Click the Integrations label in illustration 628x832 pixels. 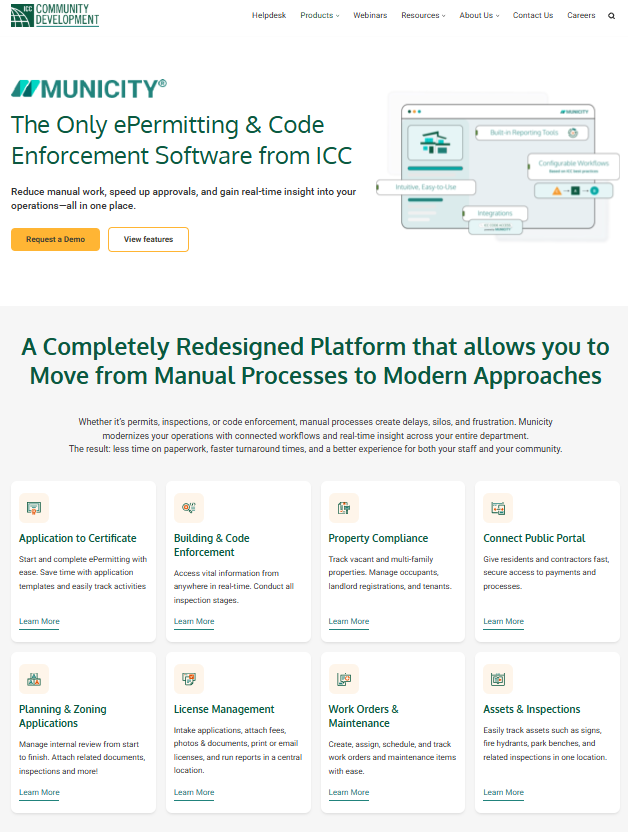[x=495, y=213]
